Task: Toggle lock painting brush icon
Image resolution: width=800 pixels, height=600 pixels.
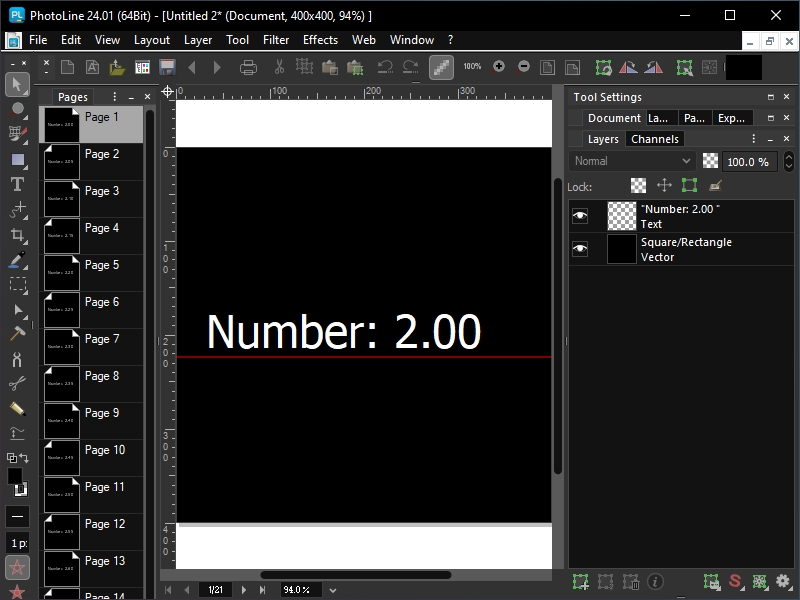Action: coord(715,186)
